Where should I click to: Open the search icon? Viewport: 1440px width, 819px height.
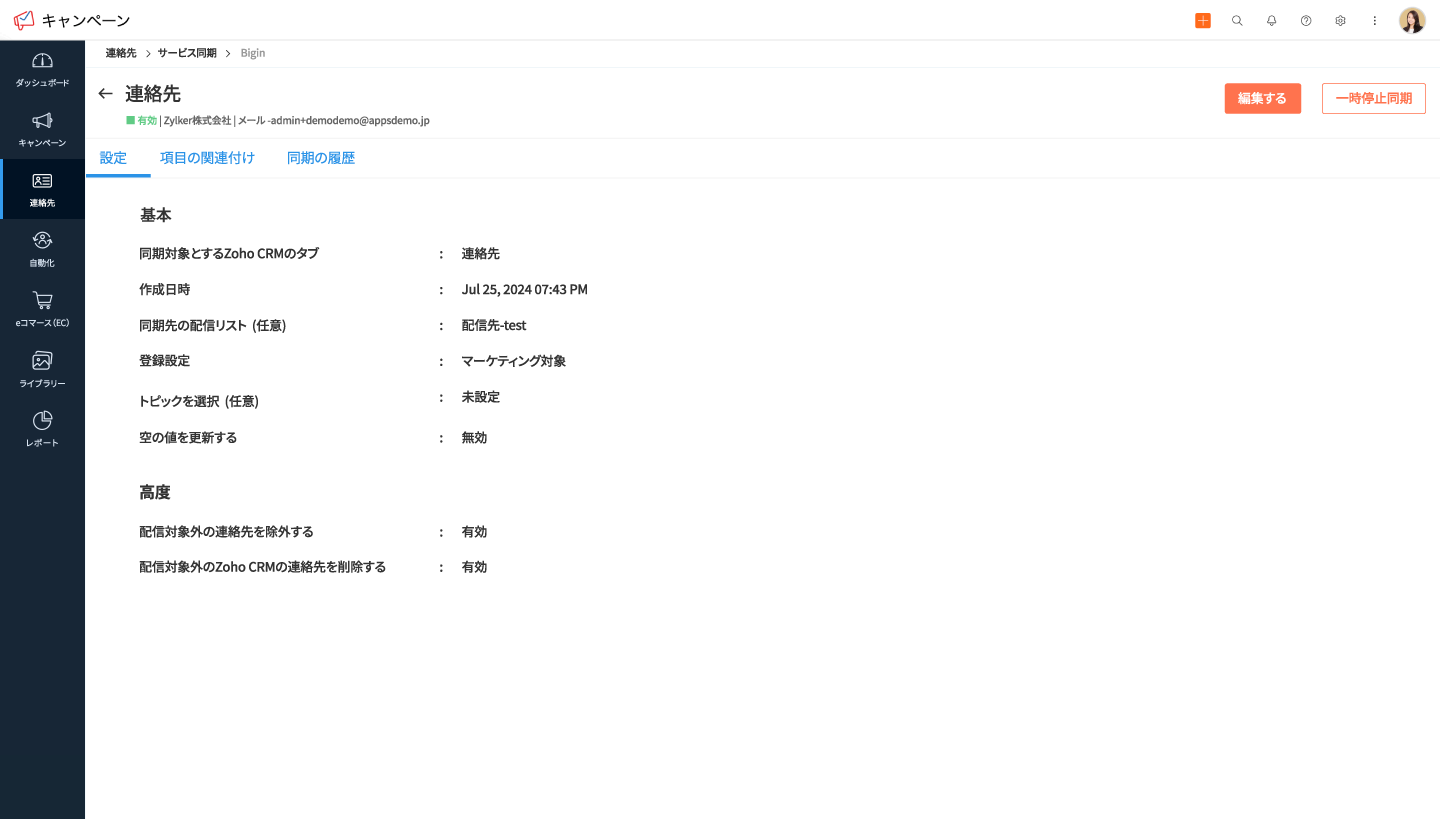[x=1237, y=20]
